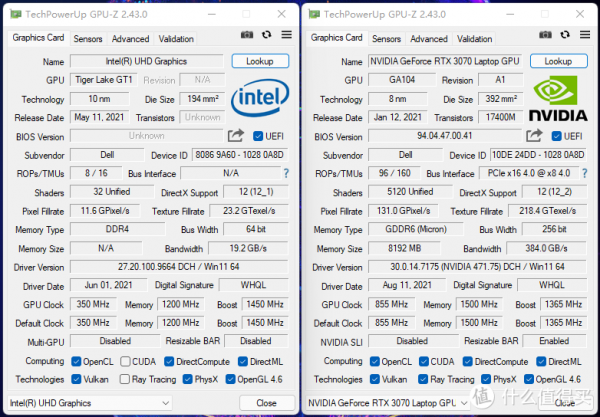
Task: Toggle the unchecked CUDA checkbox in Intel window
Action: [x=125, y=361]
